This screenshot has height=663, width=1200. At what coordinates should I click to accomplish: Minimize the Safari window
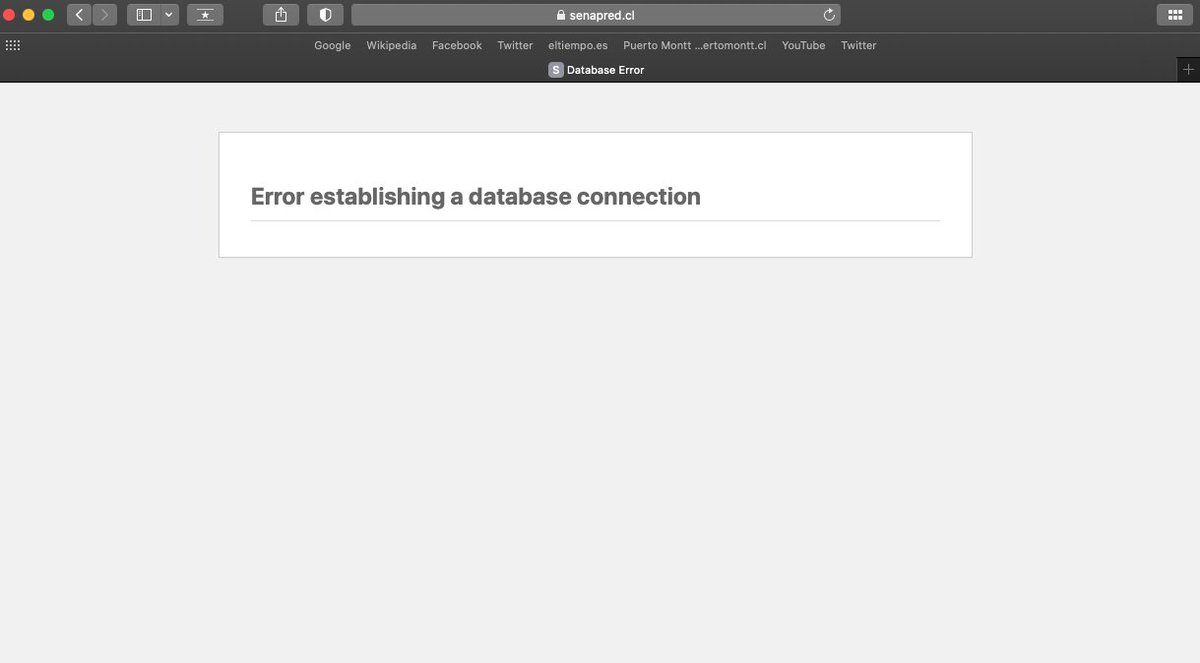click(x=28, y=15)
